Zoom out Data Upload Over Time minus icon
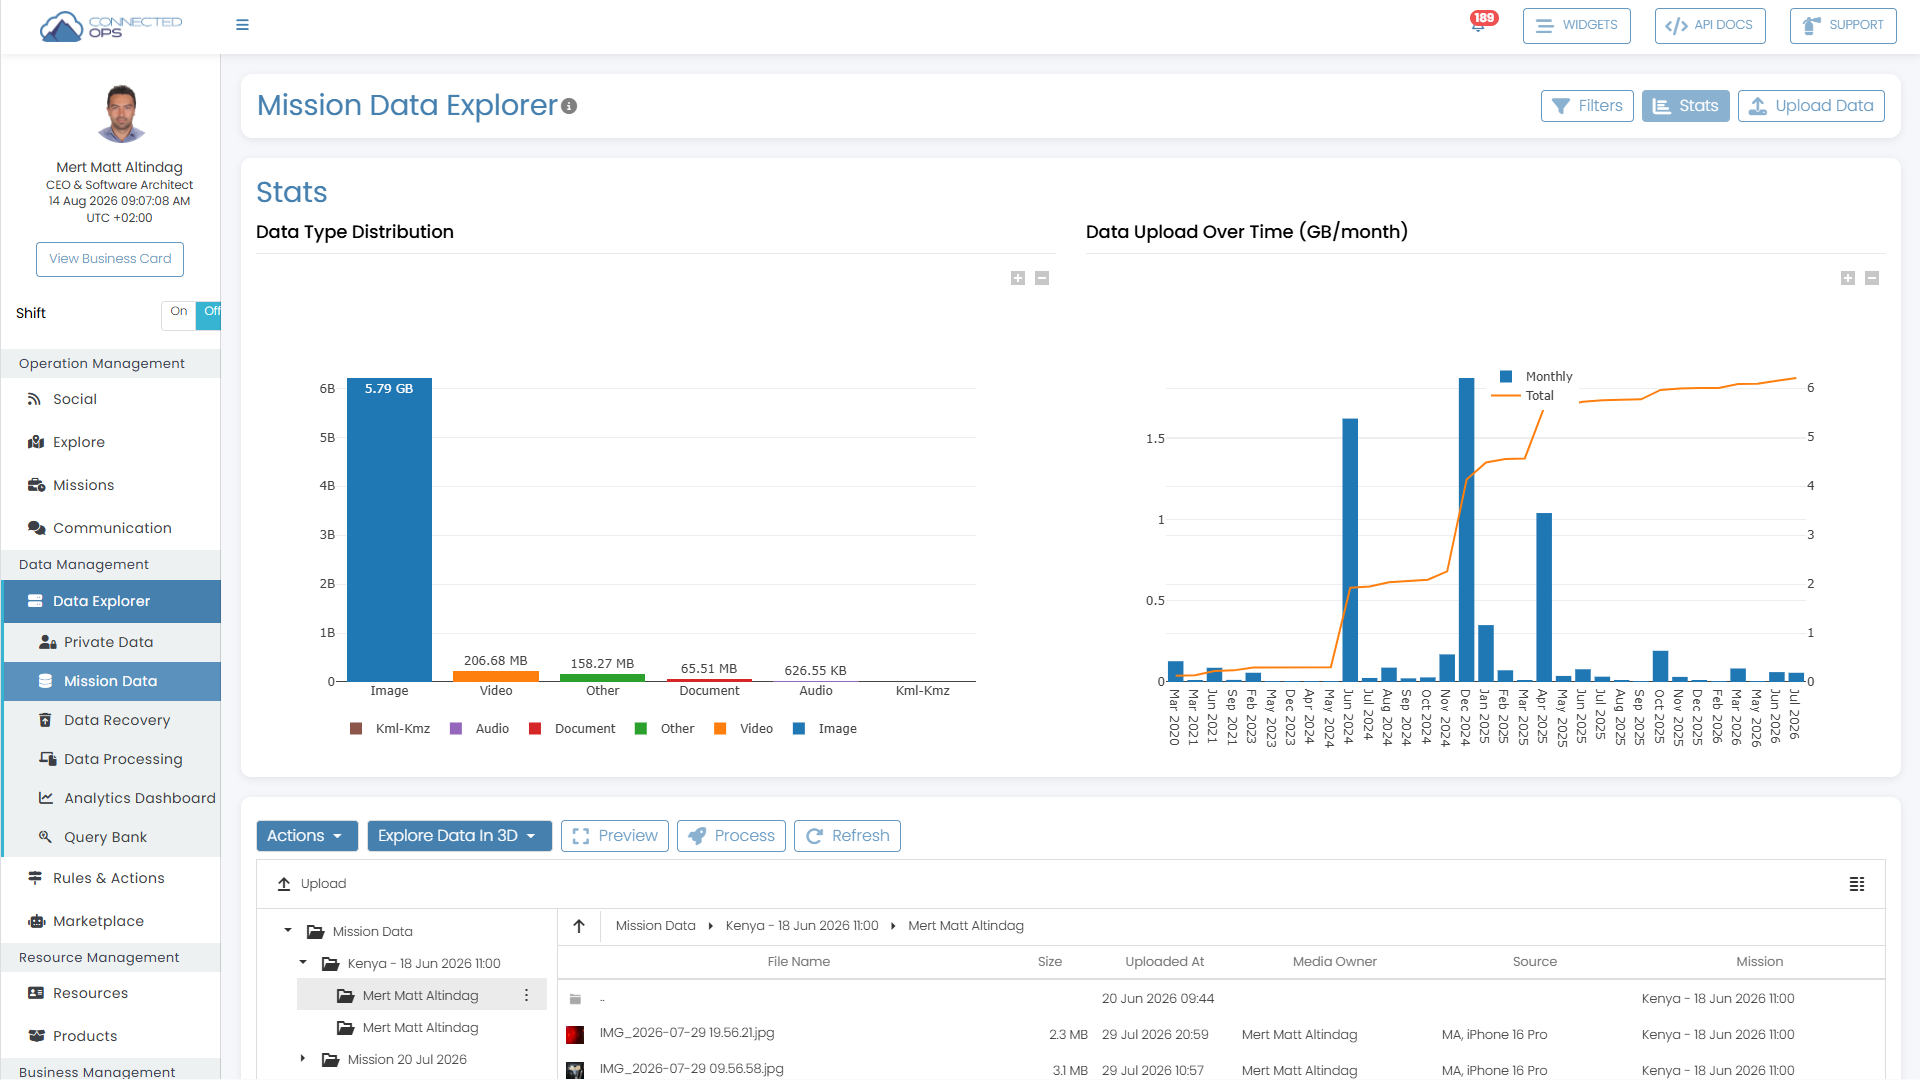The image size is (1920, 1080). click(x=1872, y=278)
